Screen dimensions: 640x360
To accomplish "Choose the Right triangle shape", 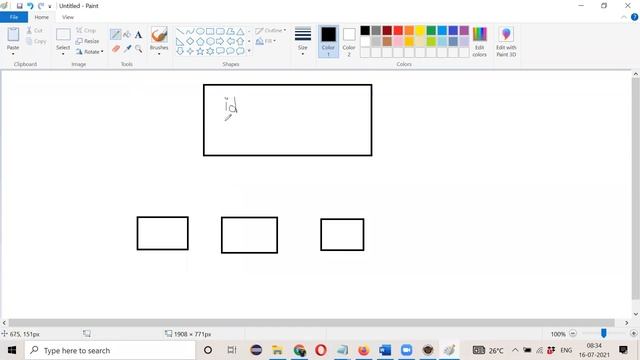I will click(x=180, y=41).
